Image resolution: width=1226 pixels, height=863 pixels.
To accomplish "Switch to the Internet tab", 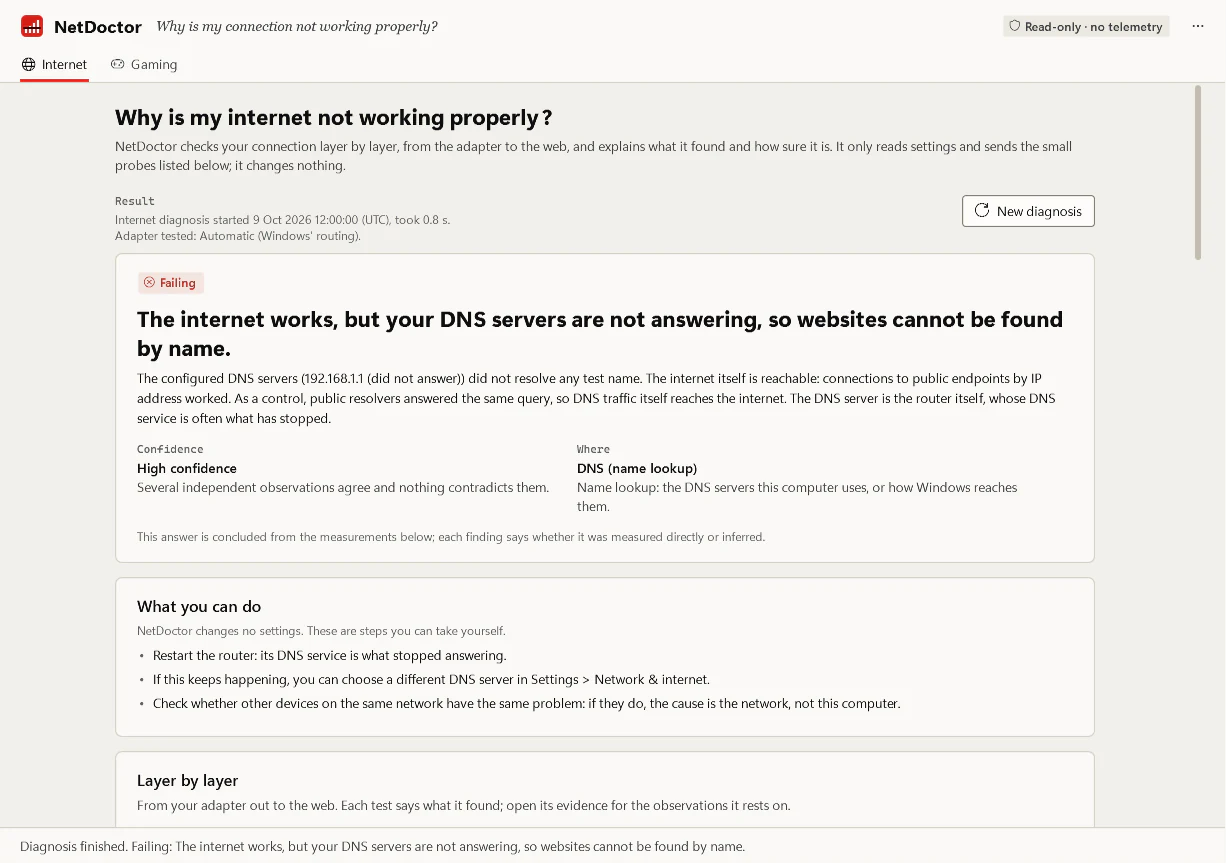I will (54, 65).
